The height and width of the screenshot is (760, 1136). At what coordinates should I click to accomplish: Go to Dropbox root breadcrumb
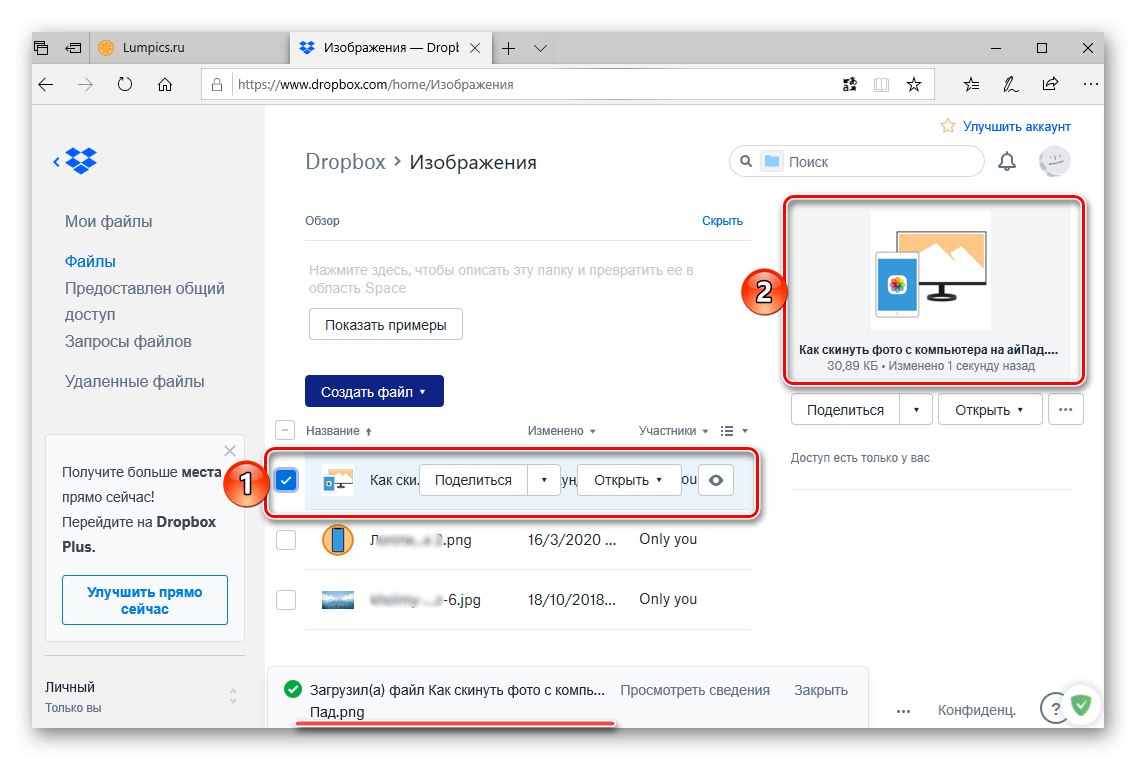(346, 162)
